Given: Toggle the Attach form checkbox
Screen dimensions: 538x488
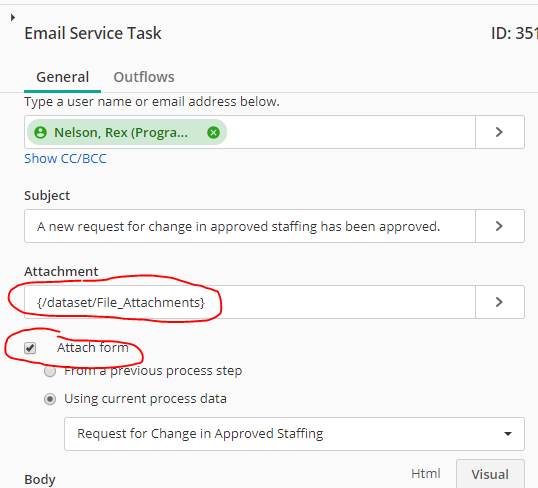Looking at the screenshot, I should [x=30, y=348].
